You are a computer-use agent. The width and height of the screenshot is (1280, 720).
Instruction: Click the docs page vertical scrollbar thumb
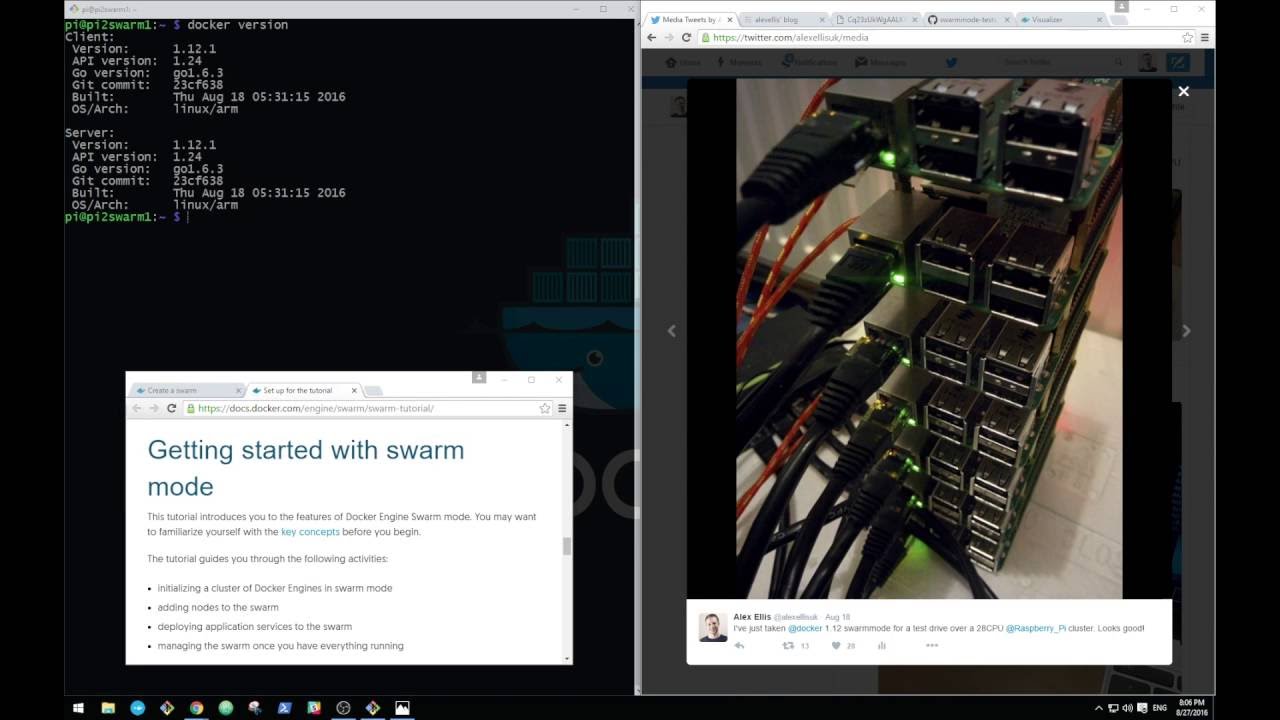point(567,546)
